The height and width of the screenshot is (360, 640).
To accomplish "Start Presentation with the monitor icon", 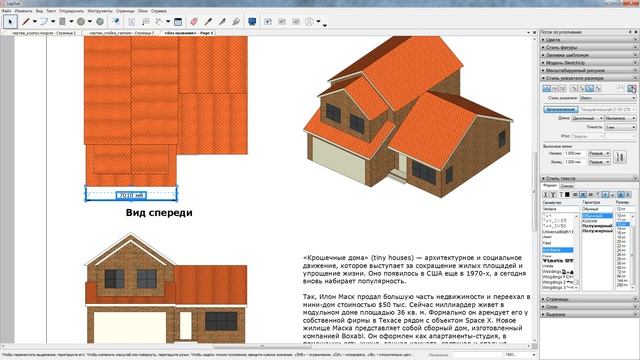I will (252, 22).
